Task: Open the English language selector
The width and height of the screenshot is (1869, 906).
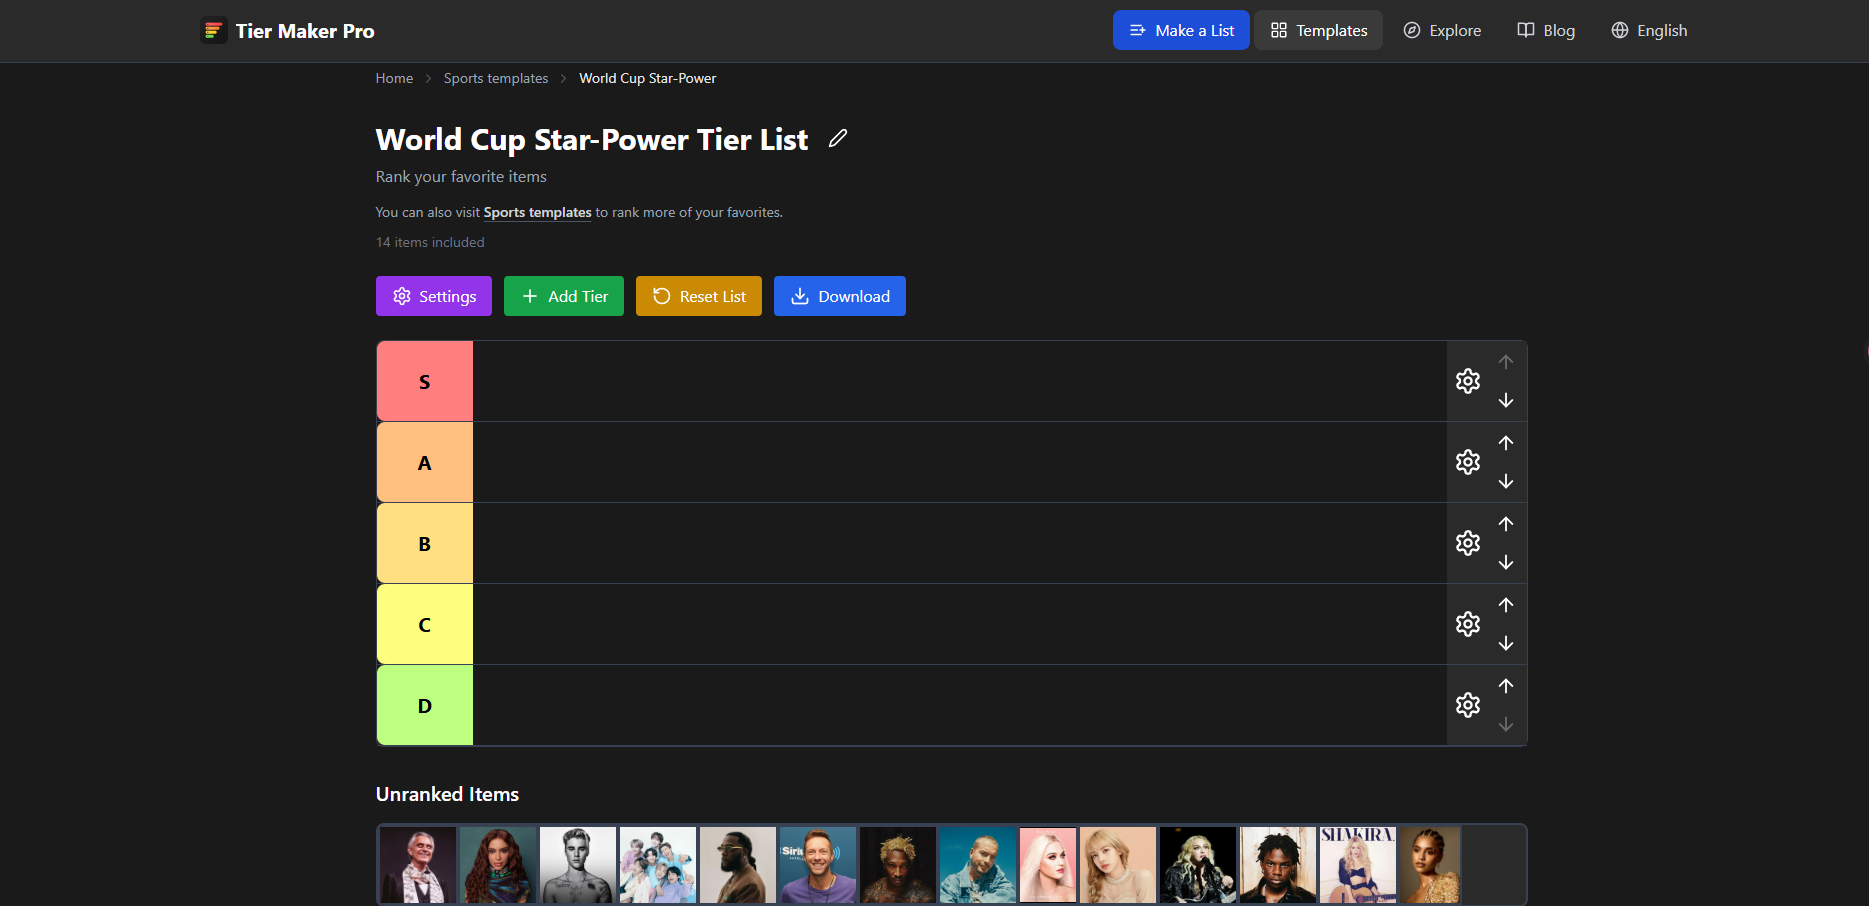Action: [1649, 30]
